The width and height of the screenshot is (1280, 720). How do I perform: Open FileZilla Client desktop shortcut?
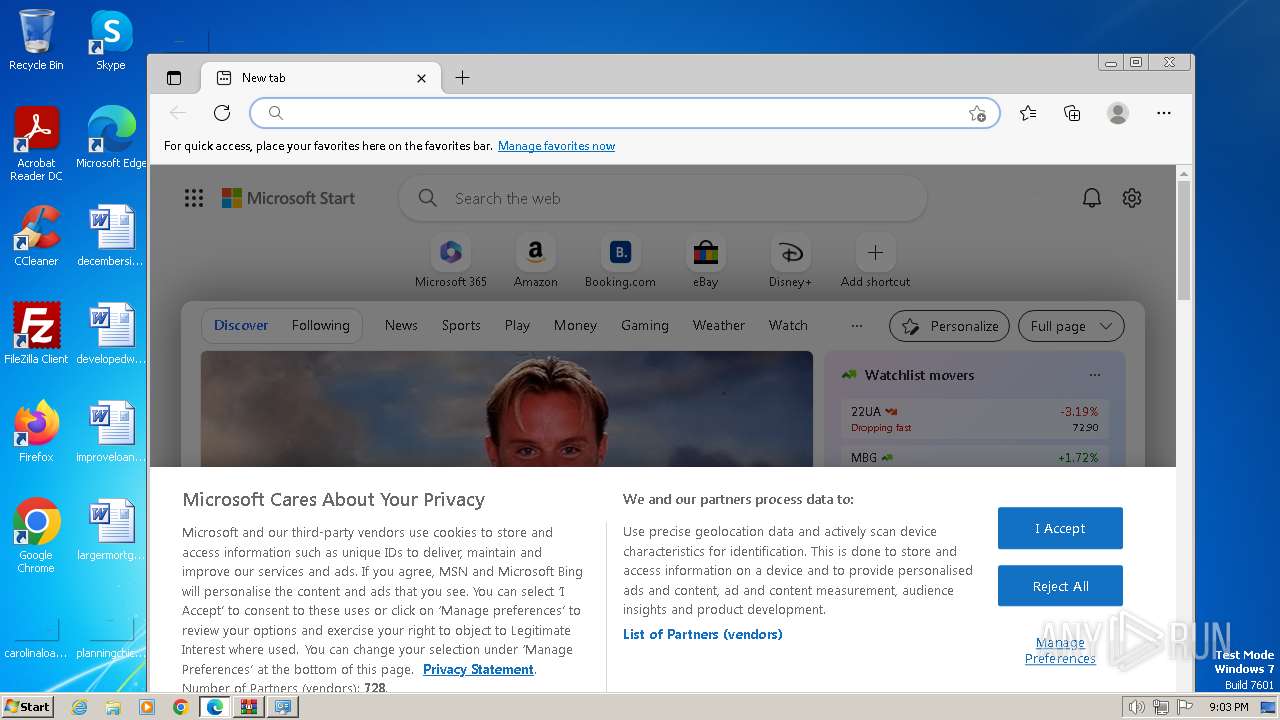click(36, 334)
